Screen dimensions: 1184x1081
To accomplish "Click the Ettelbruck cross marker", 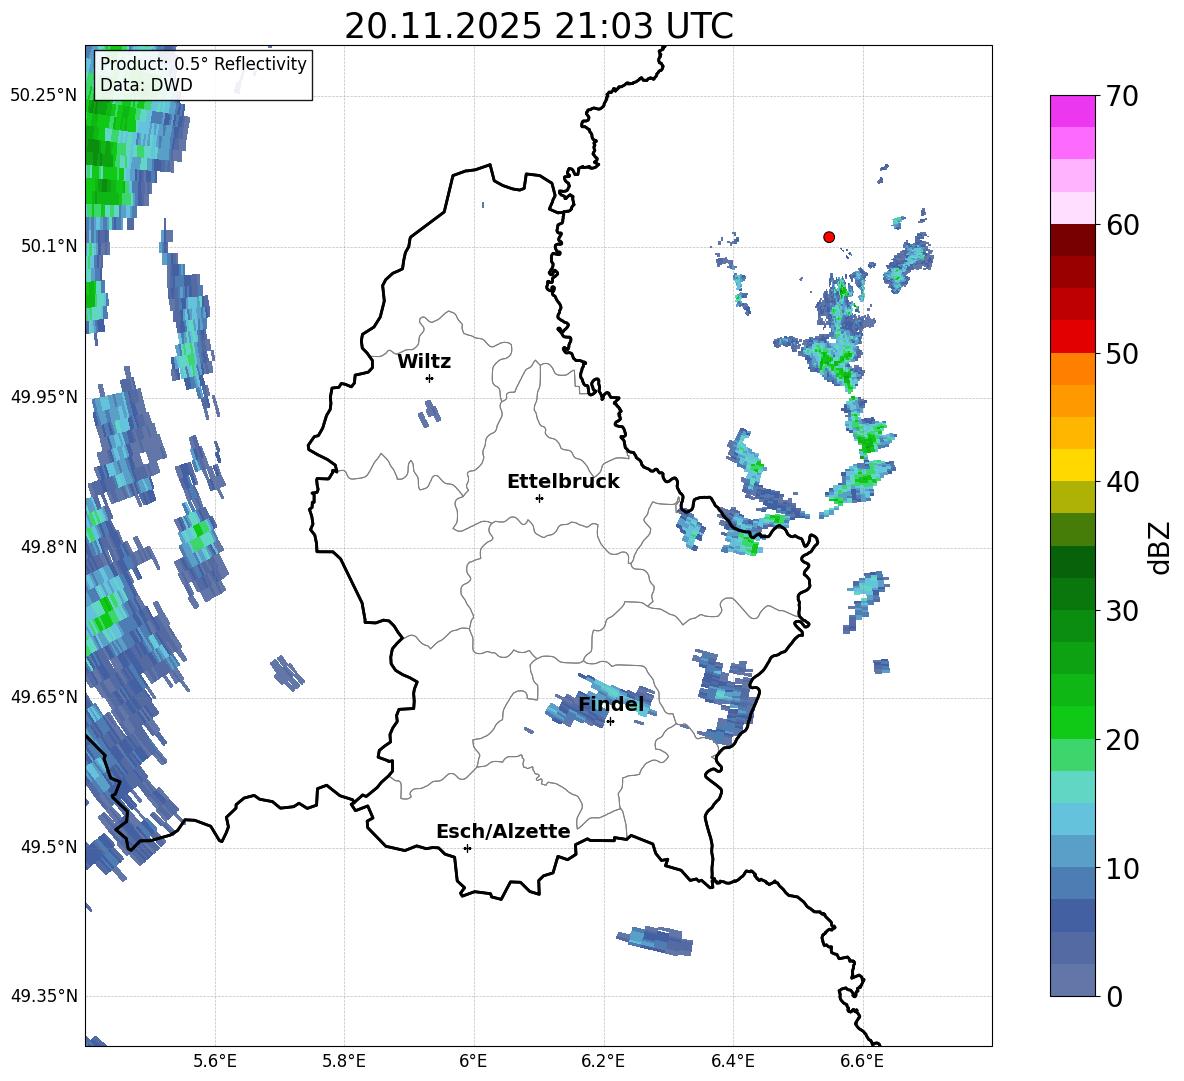I will 539,498.
